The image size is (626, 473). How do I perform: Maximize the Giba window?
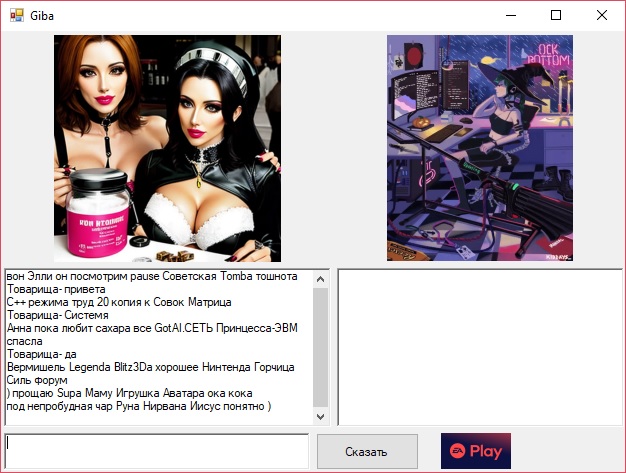[x=556, y=16]
